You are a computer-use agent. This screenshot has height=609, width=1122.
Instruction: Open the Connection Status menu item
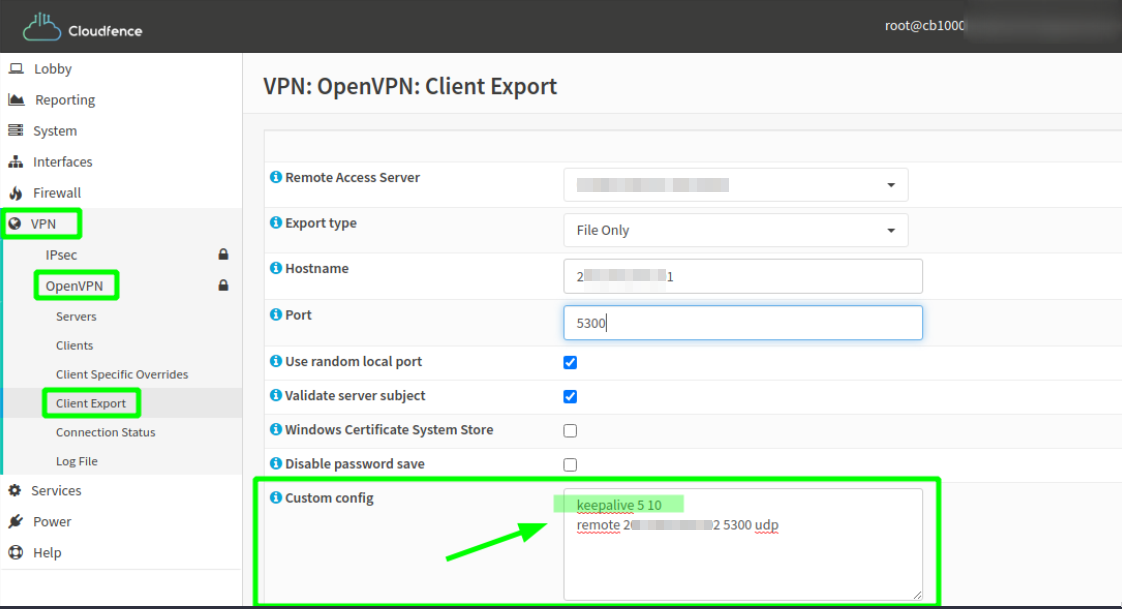[105, 432]
